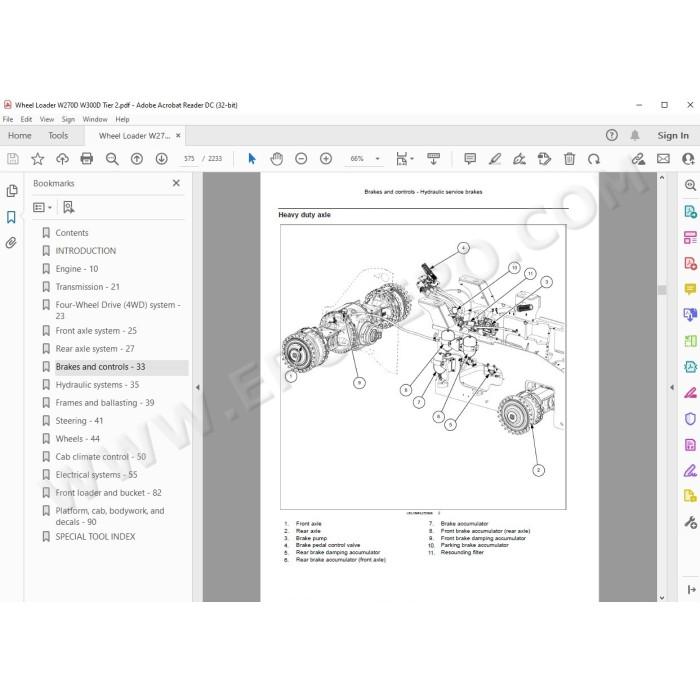Open the Add comment sticky note tool
The height and width of the screenshot is (700, 700).
click(x=470, y=158)
